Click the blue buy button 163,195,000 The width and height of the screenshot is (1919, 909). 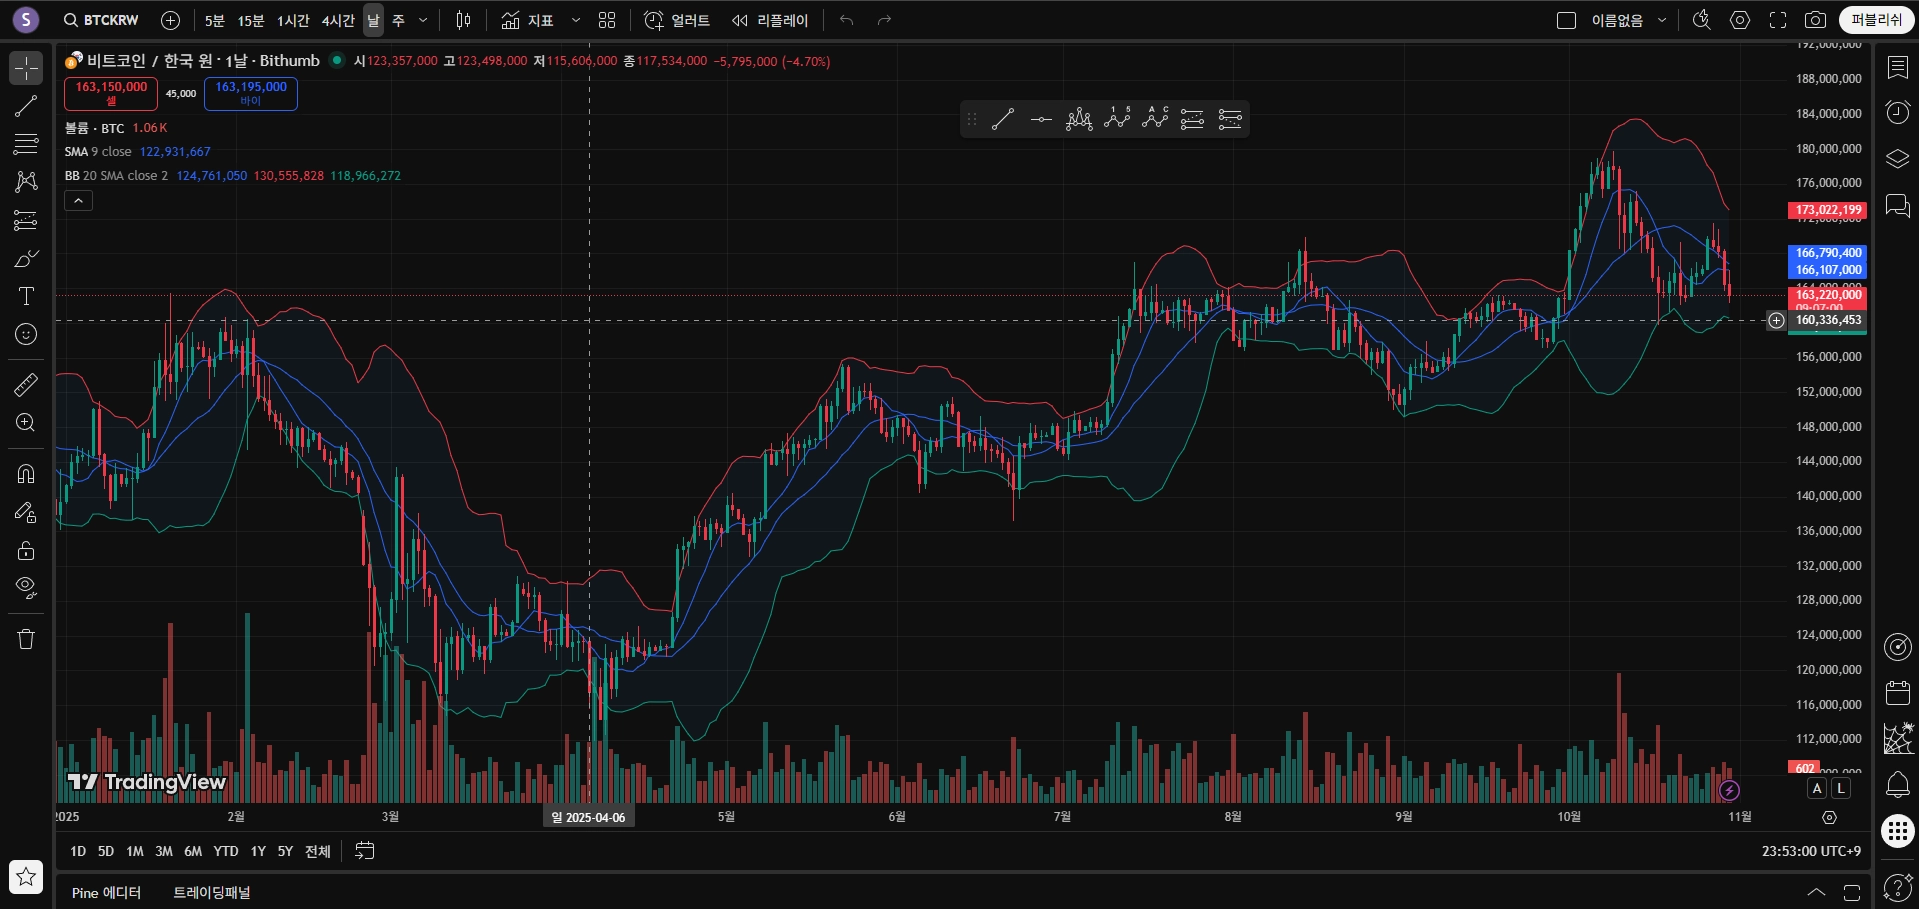click(x=251, y=93)
